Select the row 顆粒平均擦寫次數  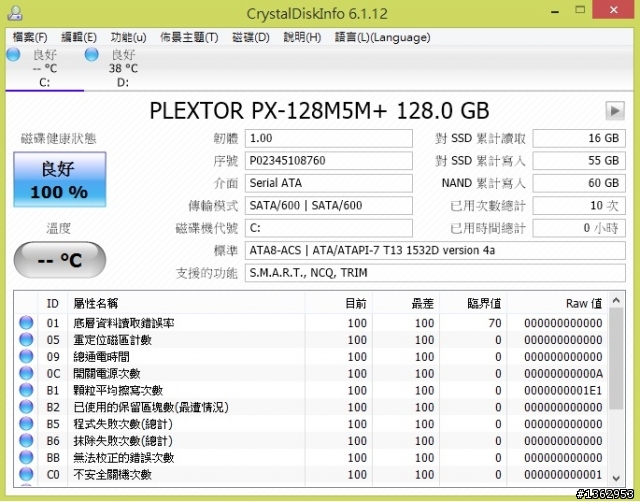312,390
